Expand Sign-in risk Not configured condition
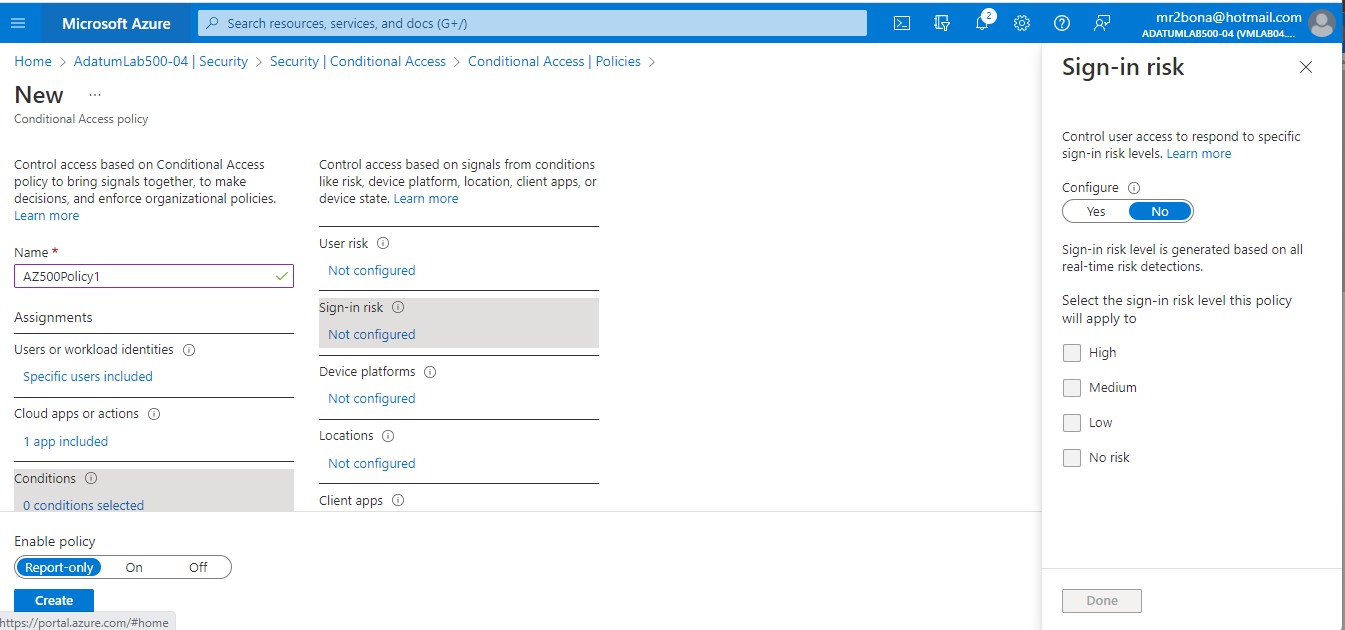 tap(371, 333)
